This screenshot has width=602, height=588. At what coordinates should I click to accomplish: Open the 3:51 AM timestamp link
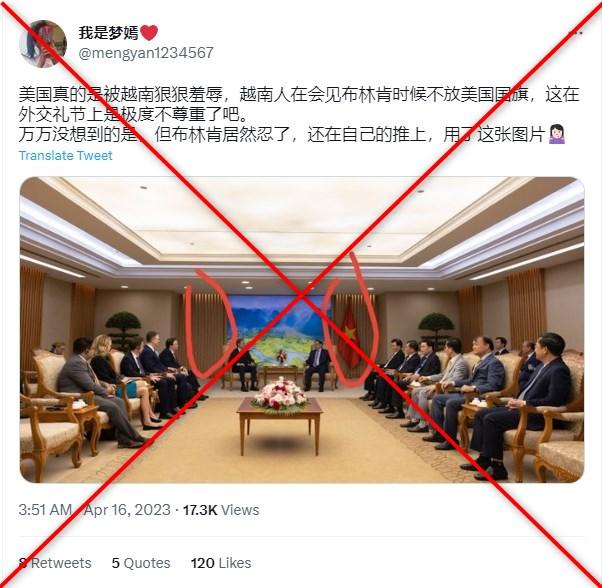(45, 510)
